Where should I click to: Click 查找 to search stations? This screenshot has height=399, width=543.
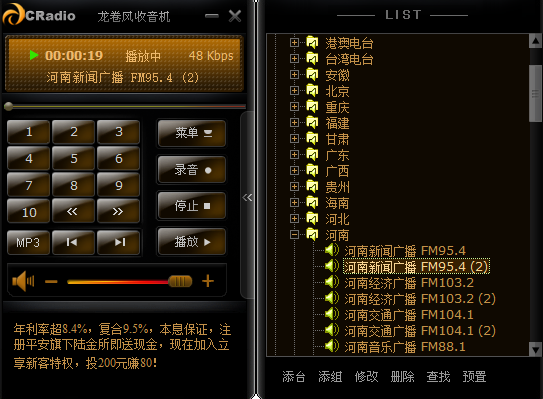pyautogui.click(x=438, y=376)
